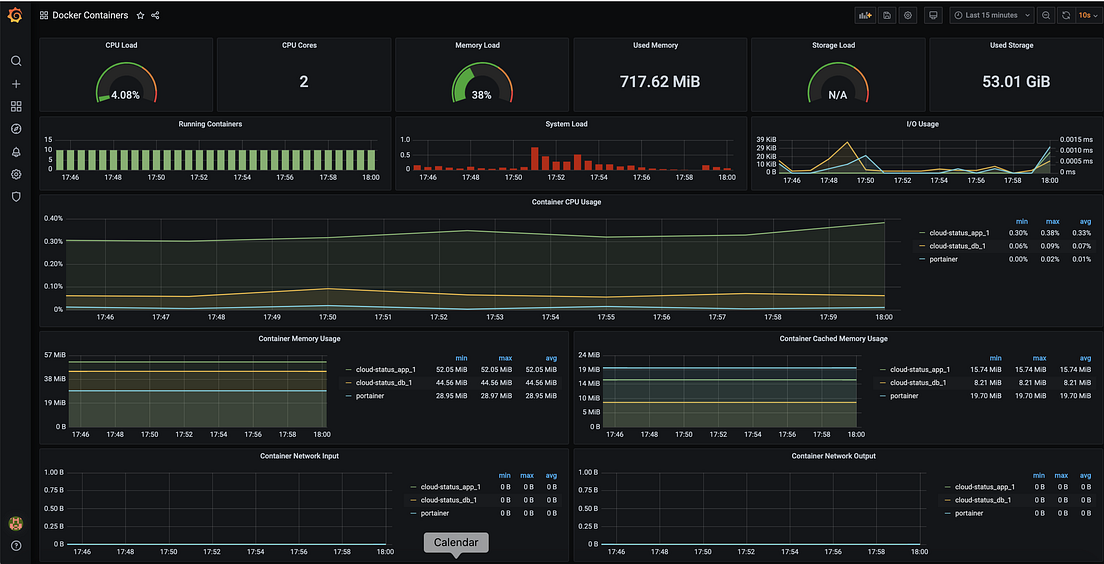Toggle cloud-status_db_1 series in CPU Usage legend
The width and height of the screenshot is (1104, 564).
tap(958, 246)
